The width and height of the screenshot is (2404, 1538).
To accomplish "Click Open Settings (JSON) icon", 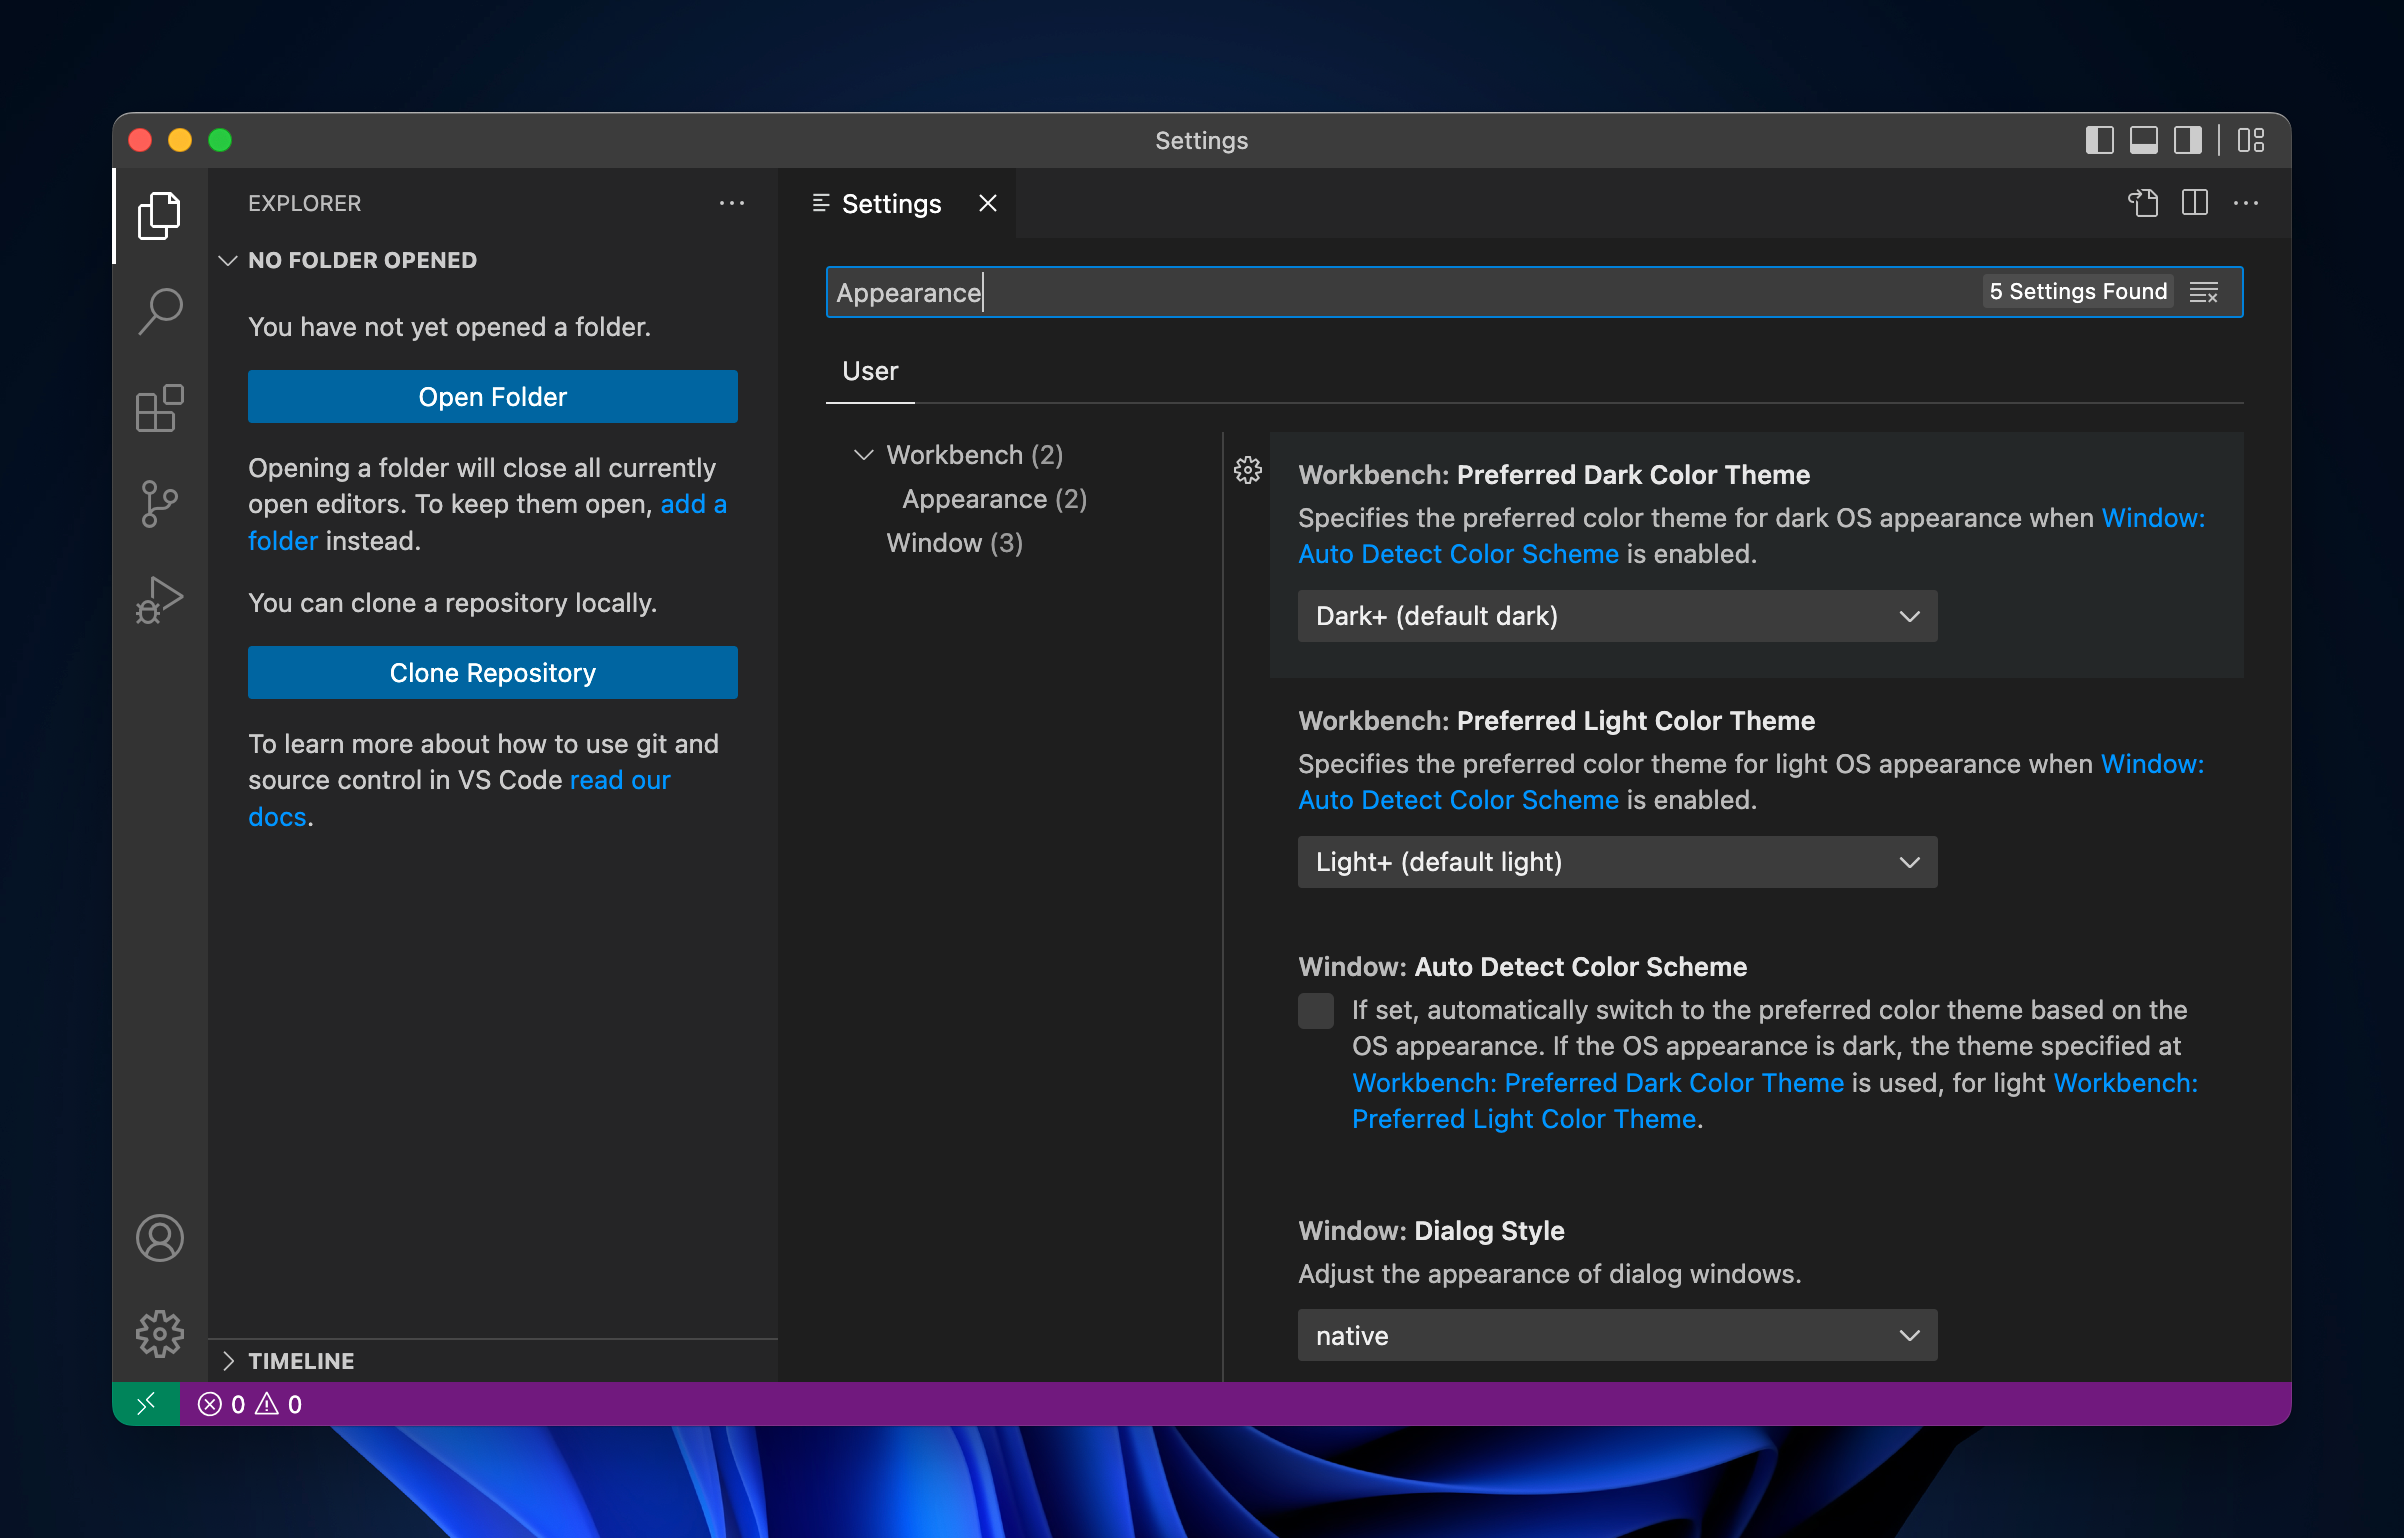I will pyautogui.click(x=2142, y=203).
